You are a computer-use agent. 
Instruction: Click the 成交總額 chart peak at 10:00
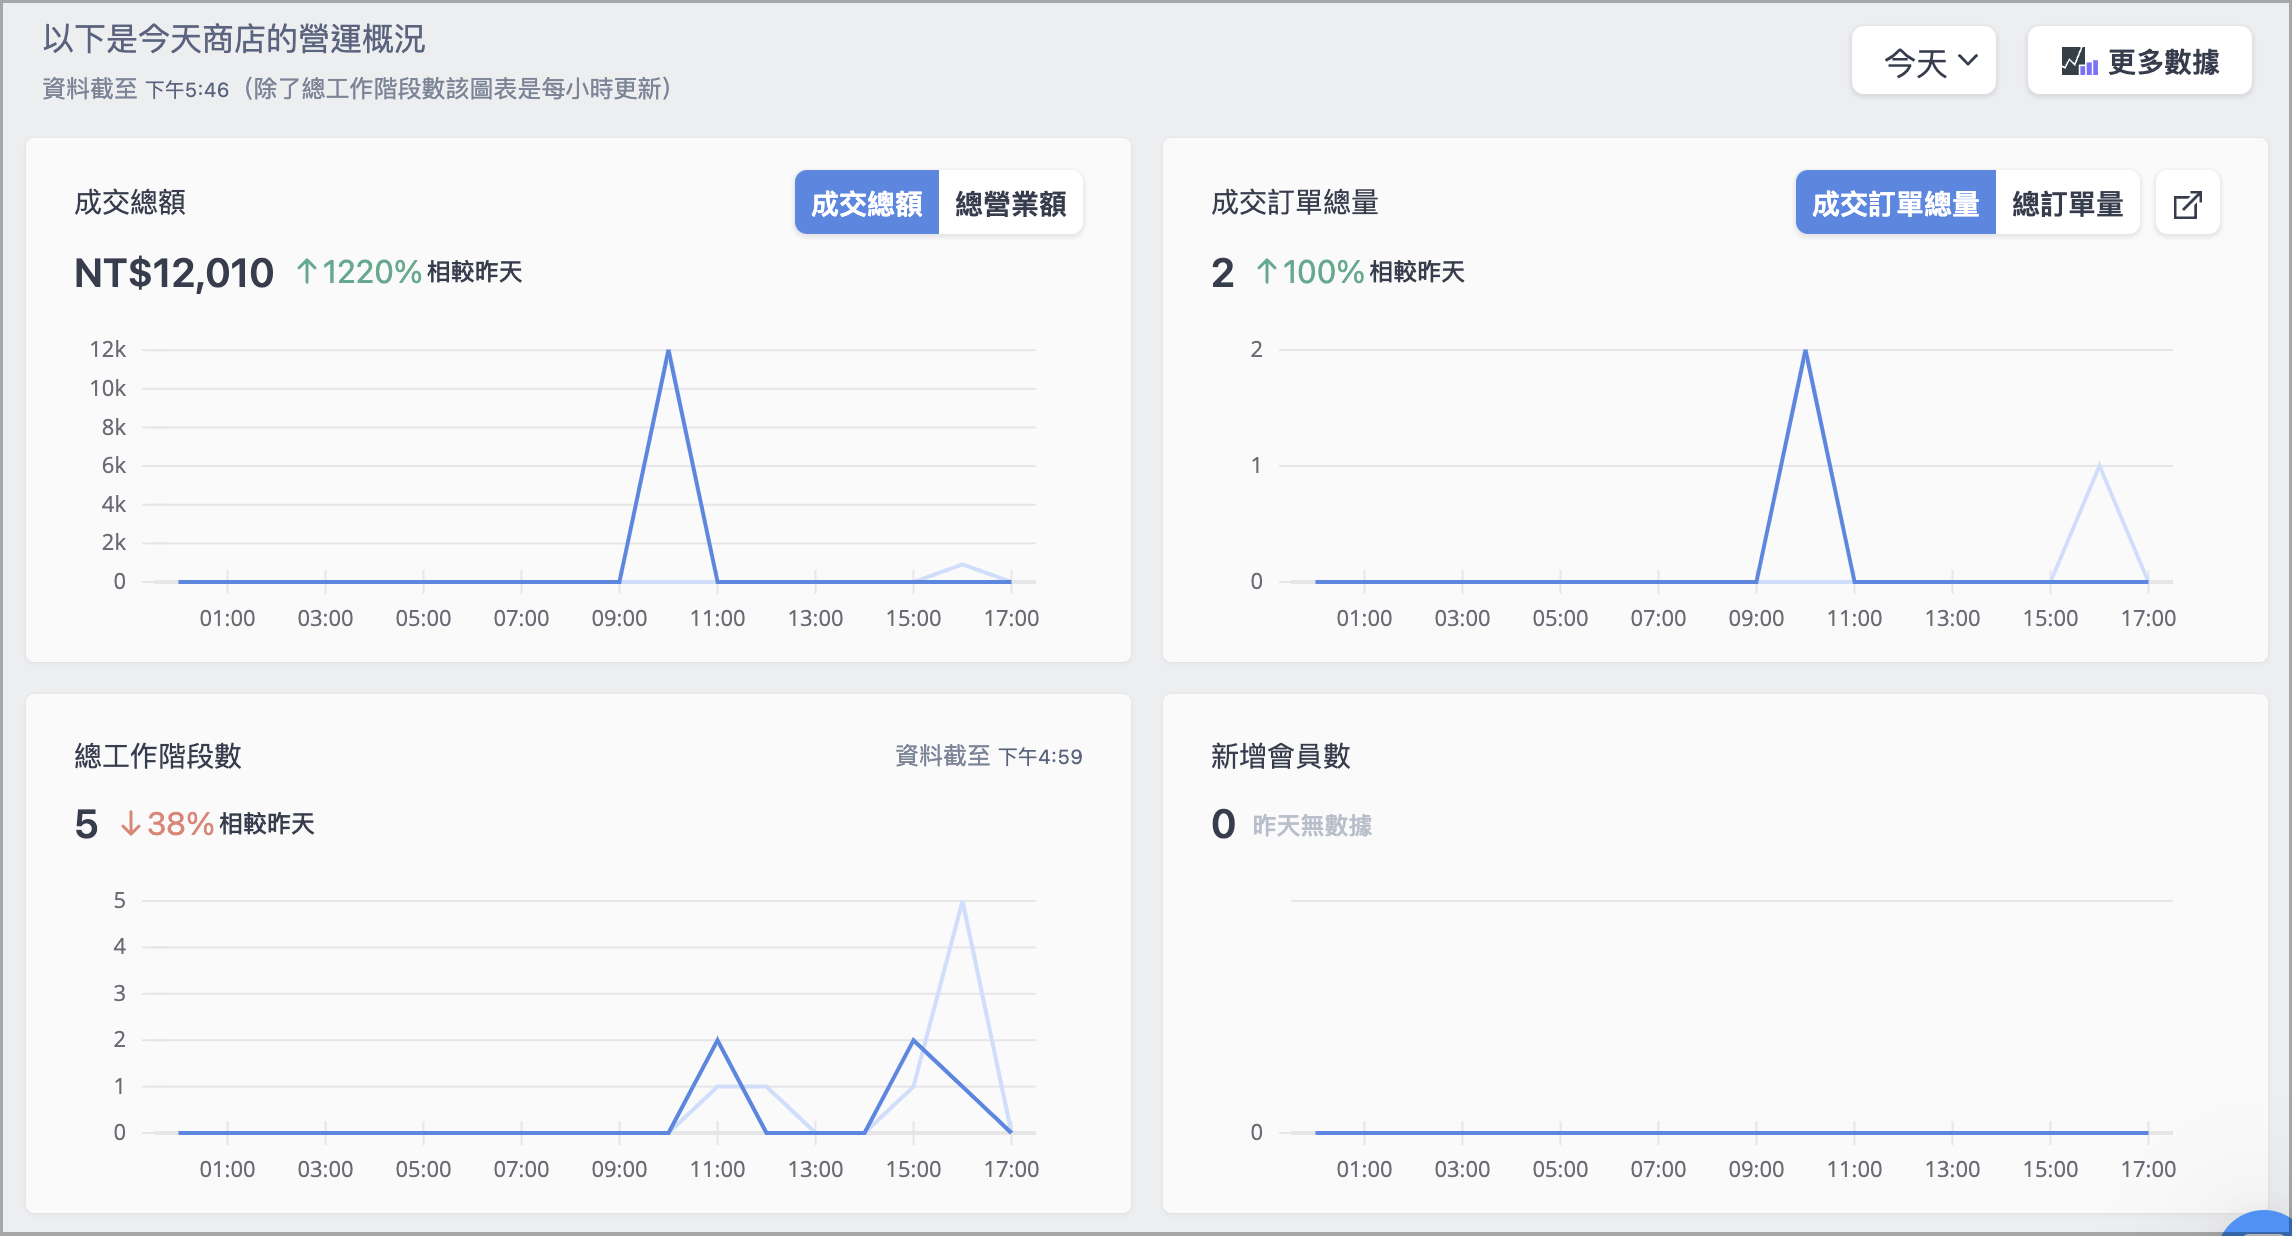(x=668, y=350)
